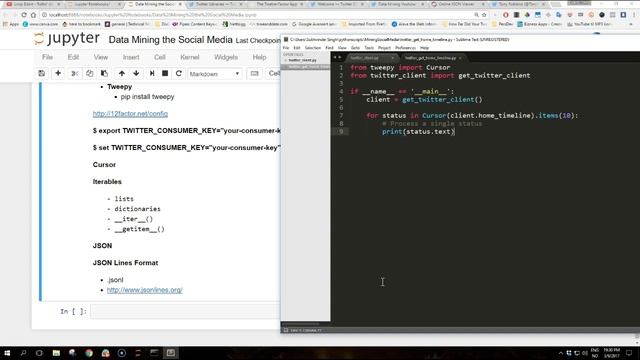Click the empty In [ ] code cell
The width and height of the screenshot is (640, 360).
[x=185, y=311]
